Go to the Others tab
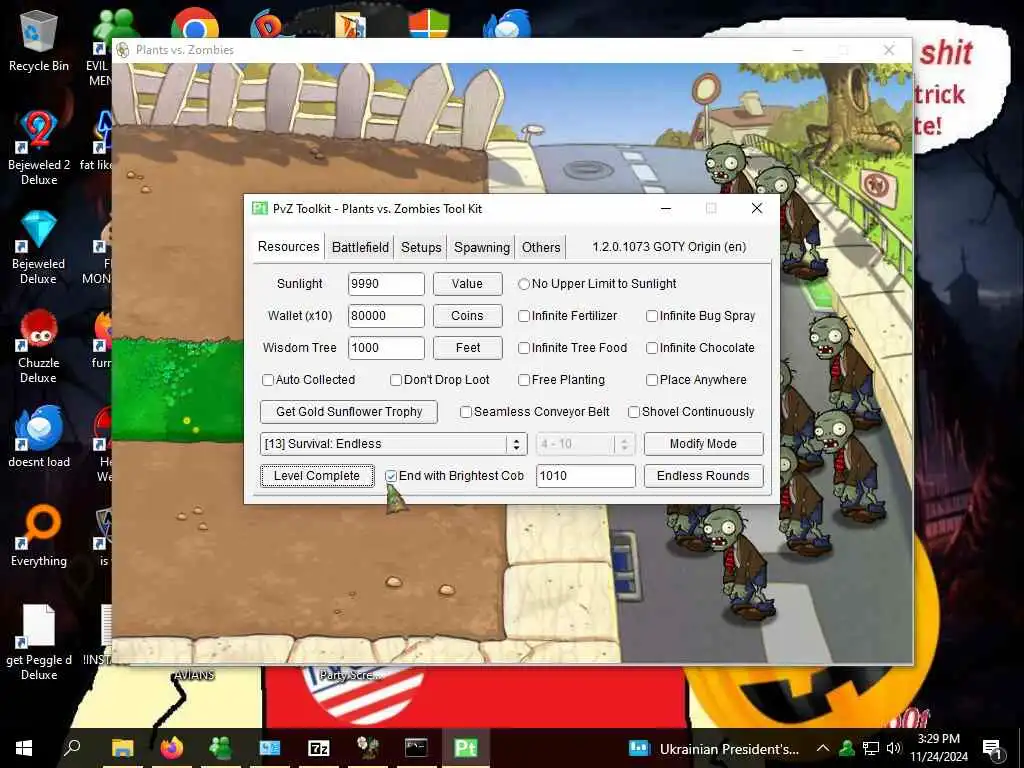 tap(541, 248)
